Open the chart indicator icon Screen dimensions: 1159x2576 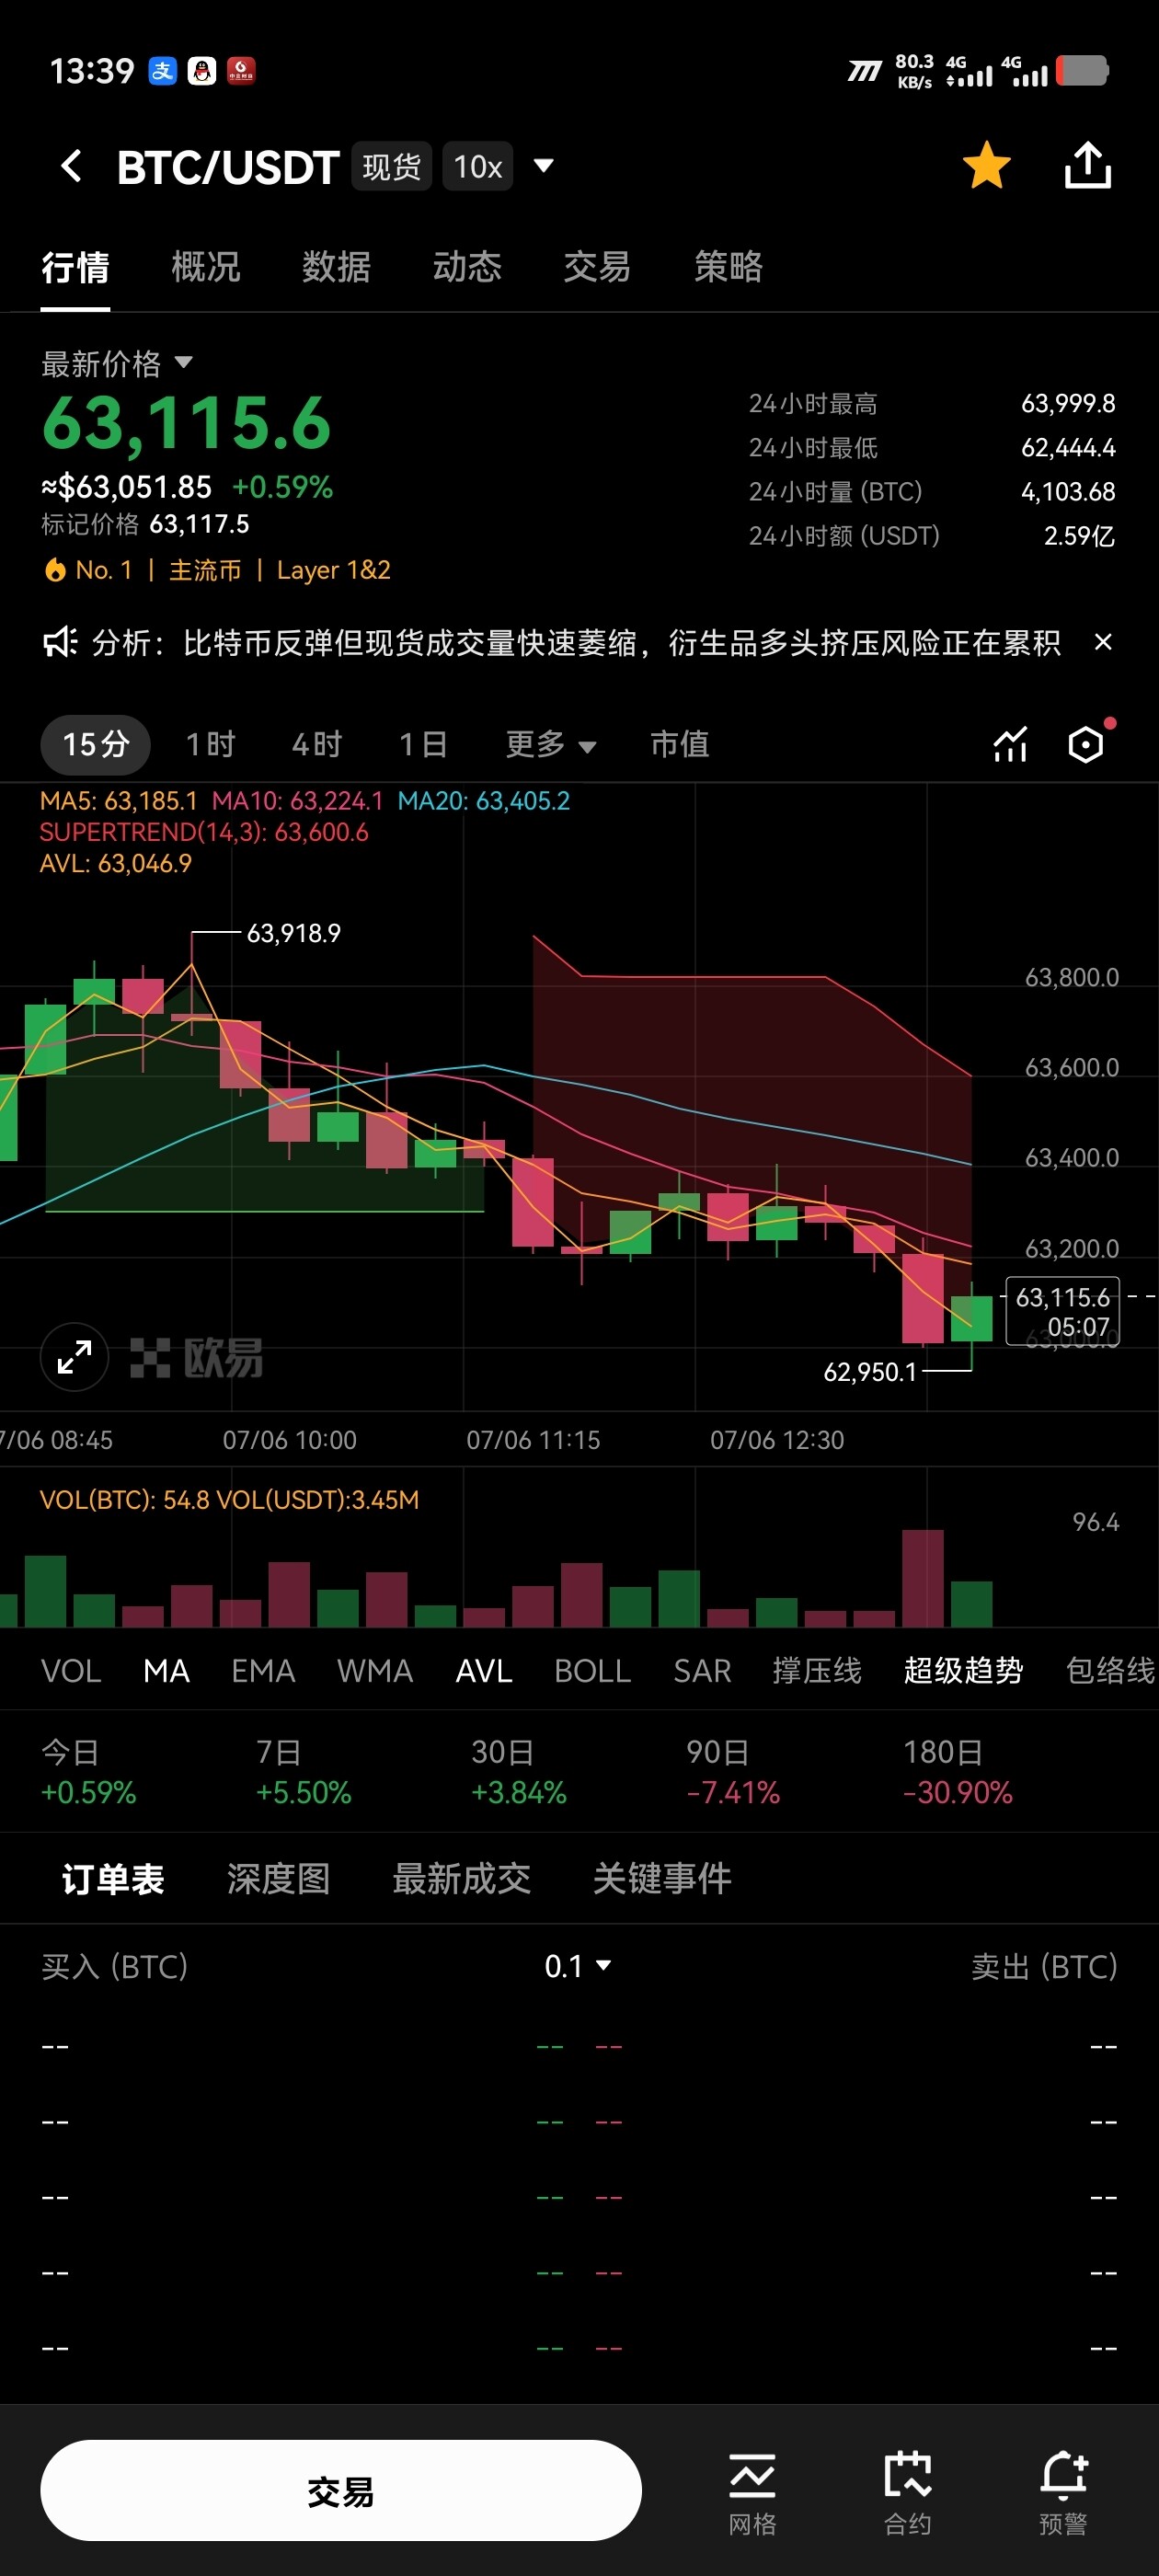point(1010,745)
